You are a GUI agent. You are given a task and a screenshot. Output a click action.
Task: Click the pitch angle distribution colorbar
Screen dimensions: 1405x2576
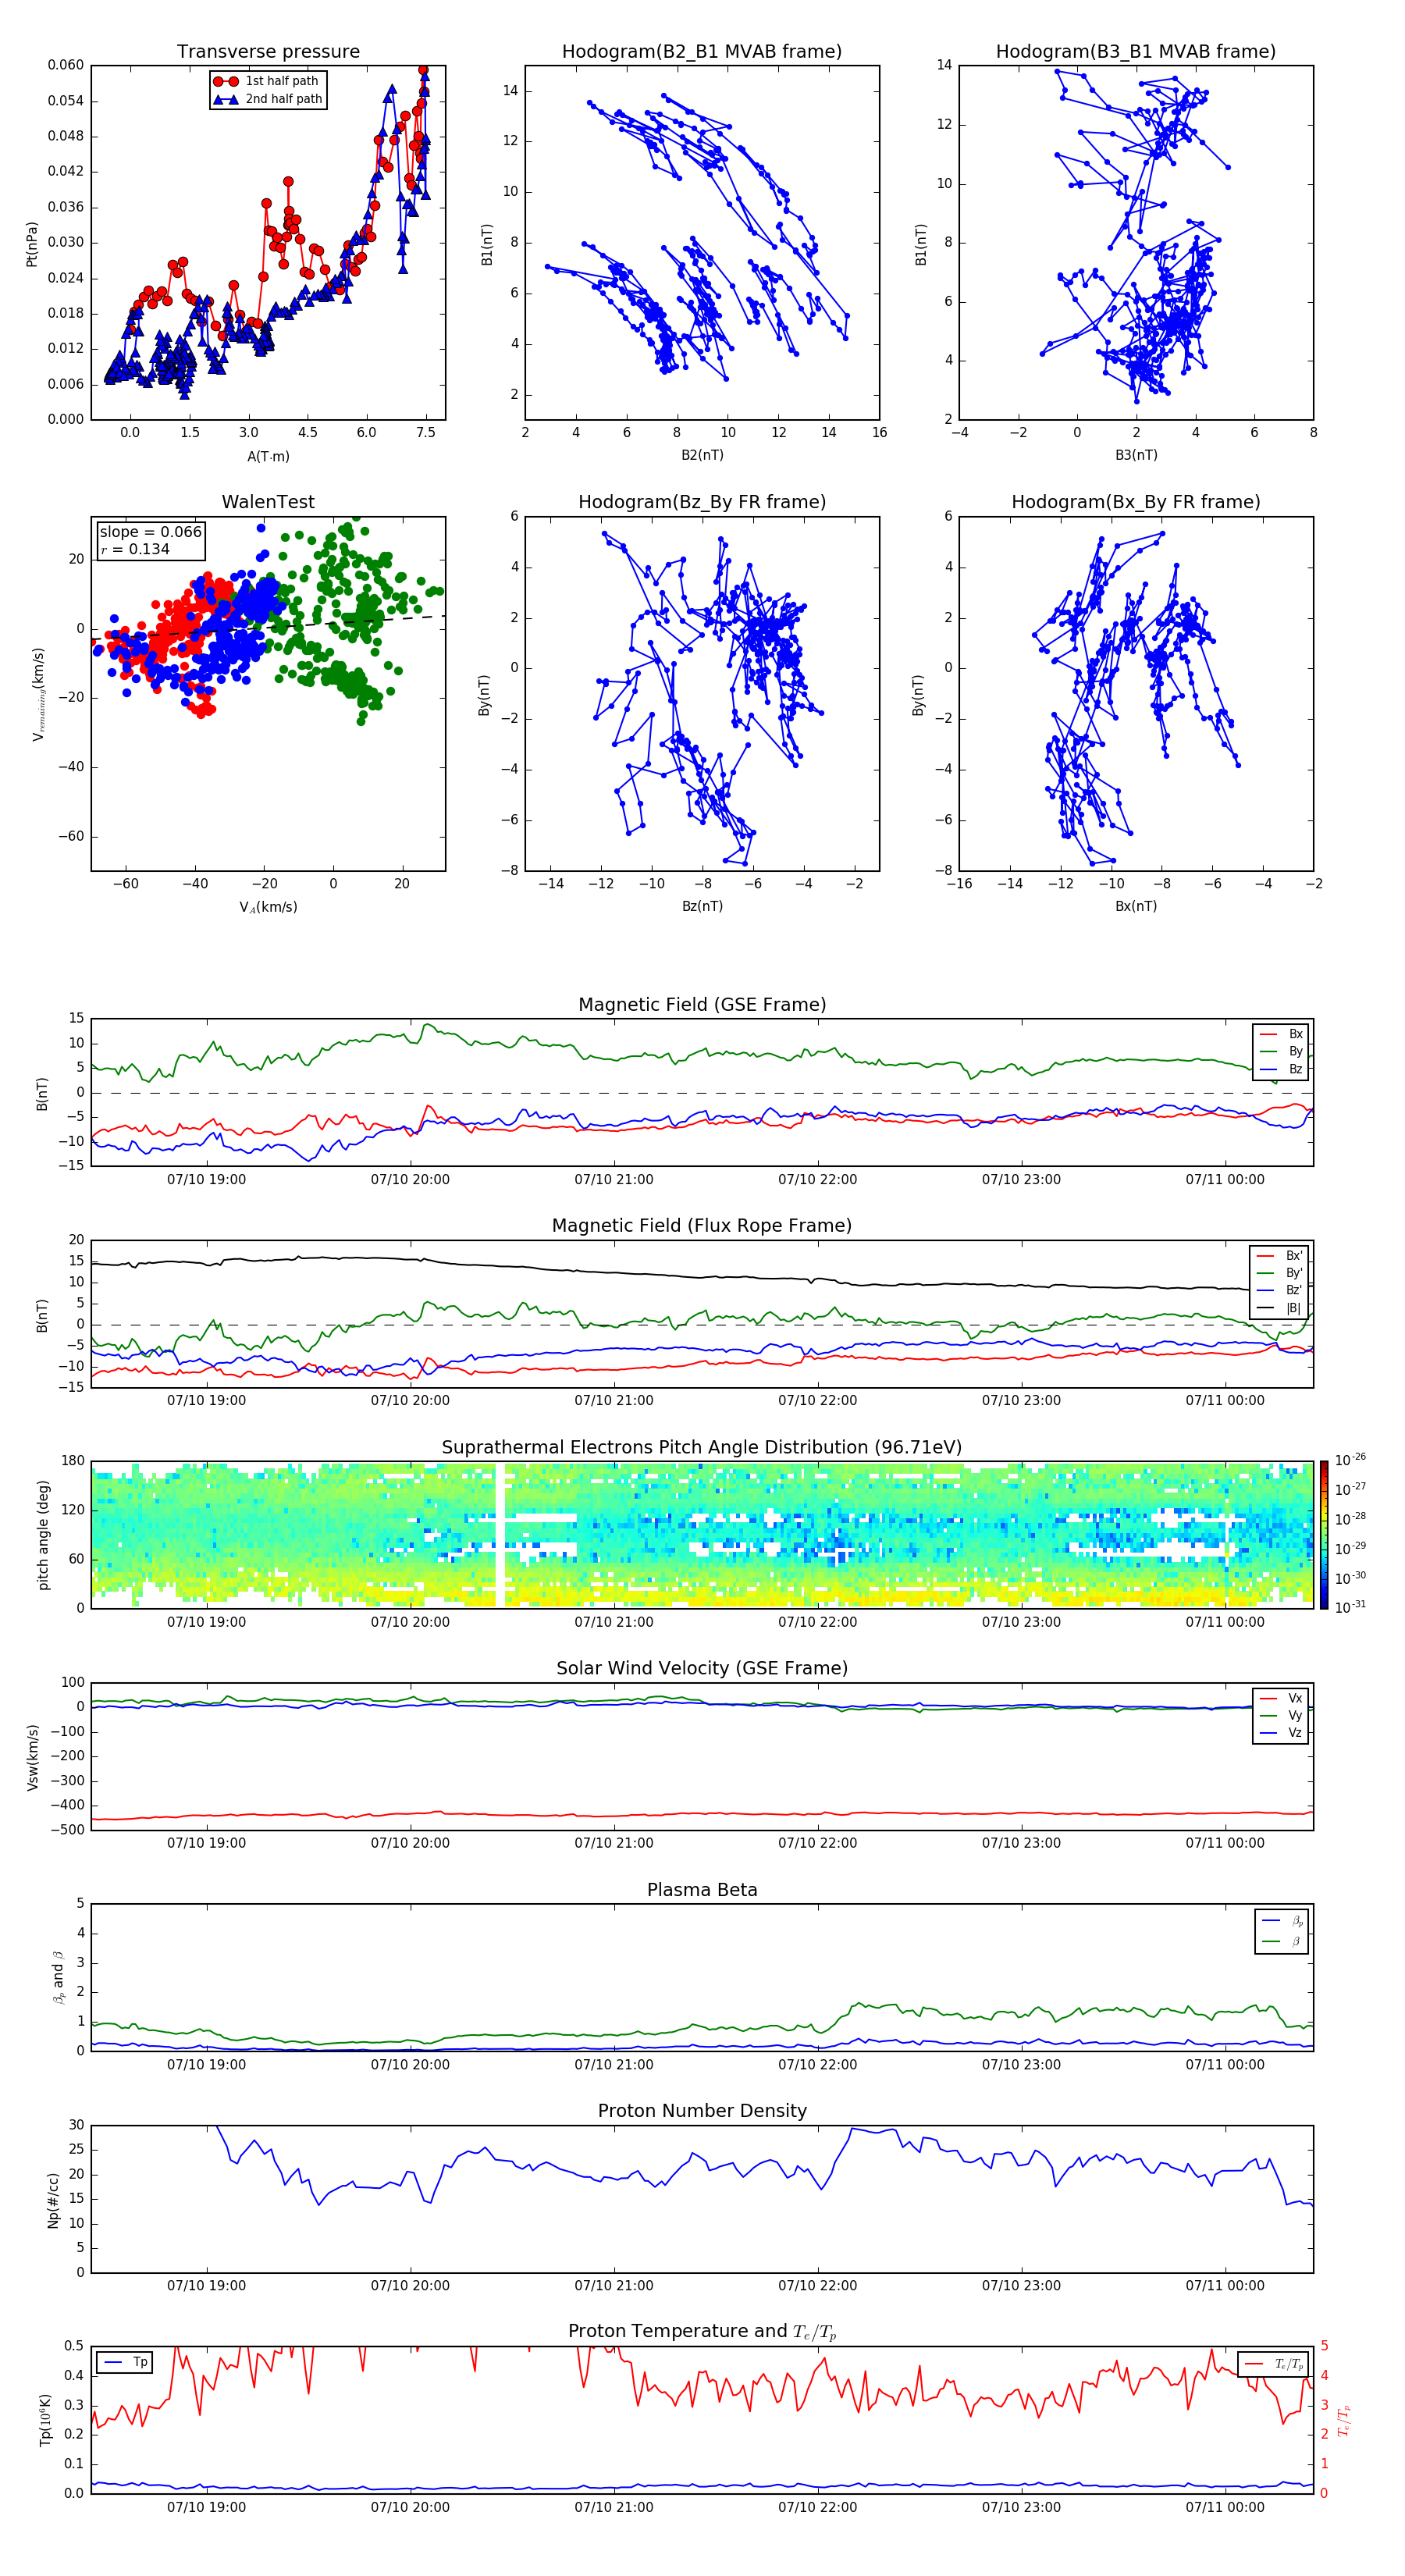(1324, 1534)
